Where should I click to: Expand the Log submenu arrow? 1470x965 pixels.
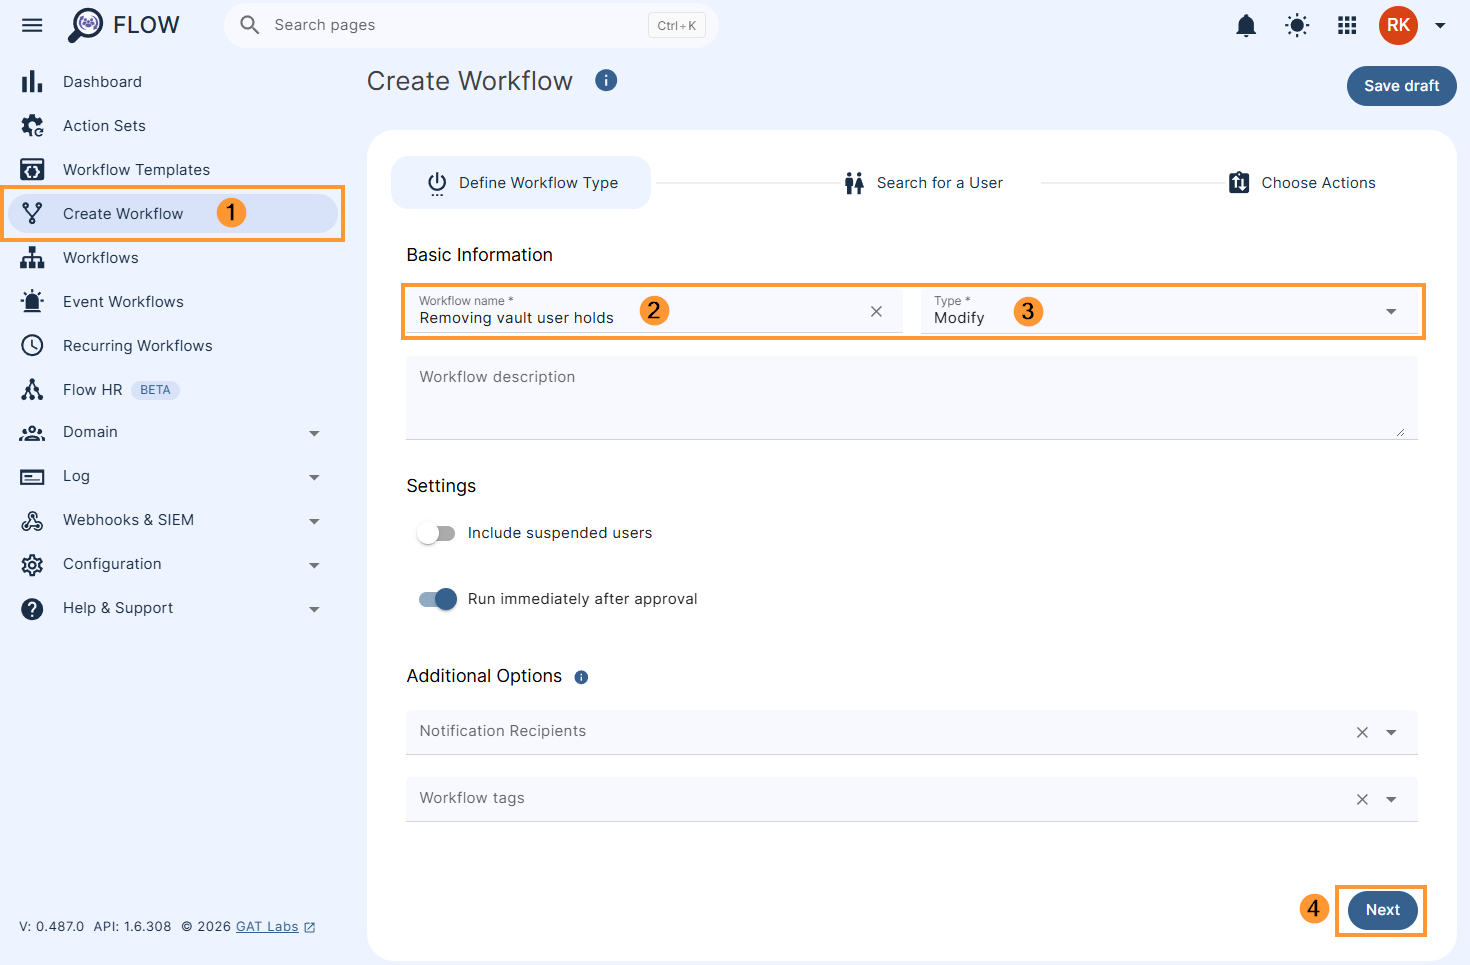pos(314,477)
